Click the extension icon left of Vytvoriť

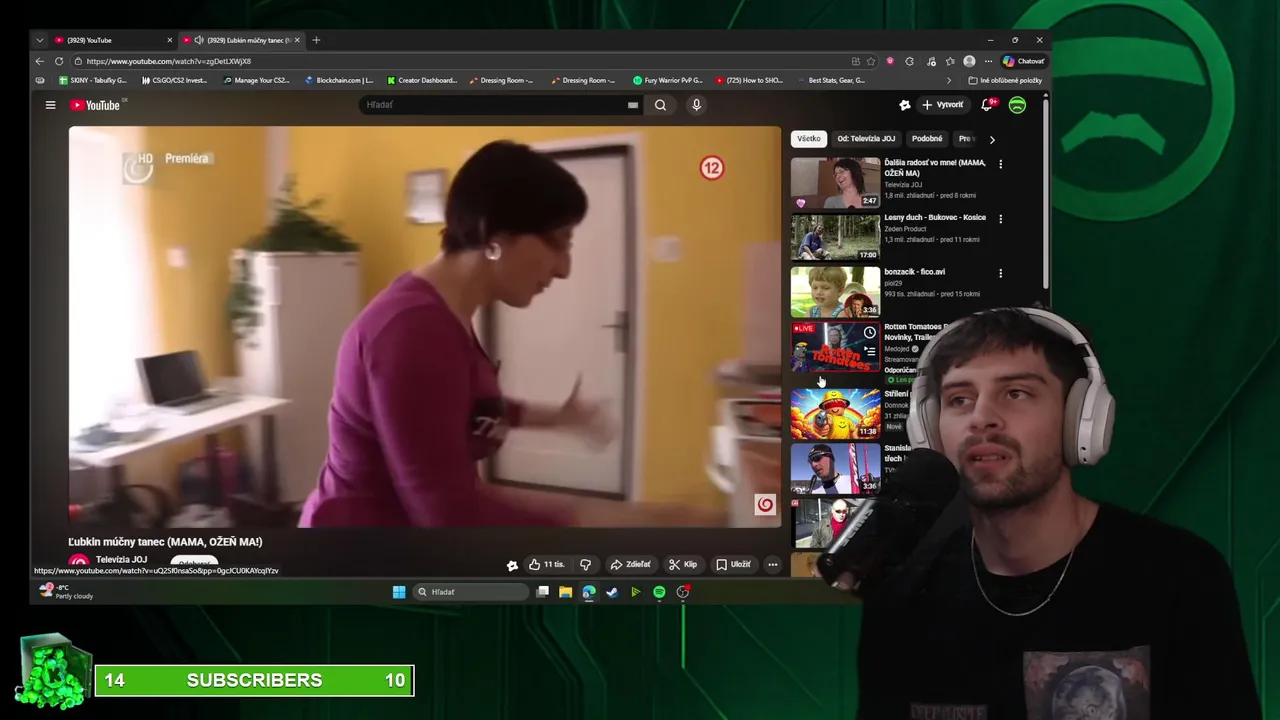point(905,105)
